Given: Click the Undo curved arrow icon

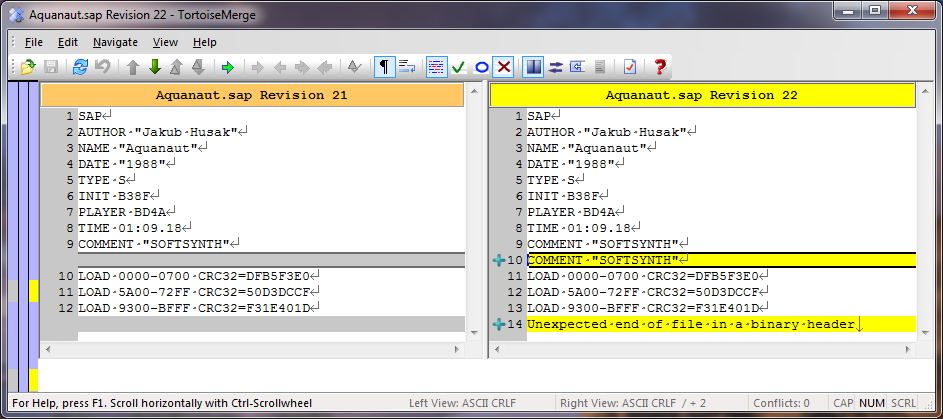Looking at the screenshot, I should [103, 67].
